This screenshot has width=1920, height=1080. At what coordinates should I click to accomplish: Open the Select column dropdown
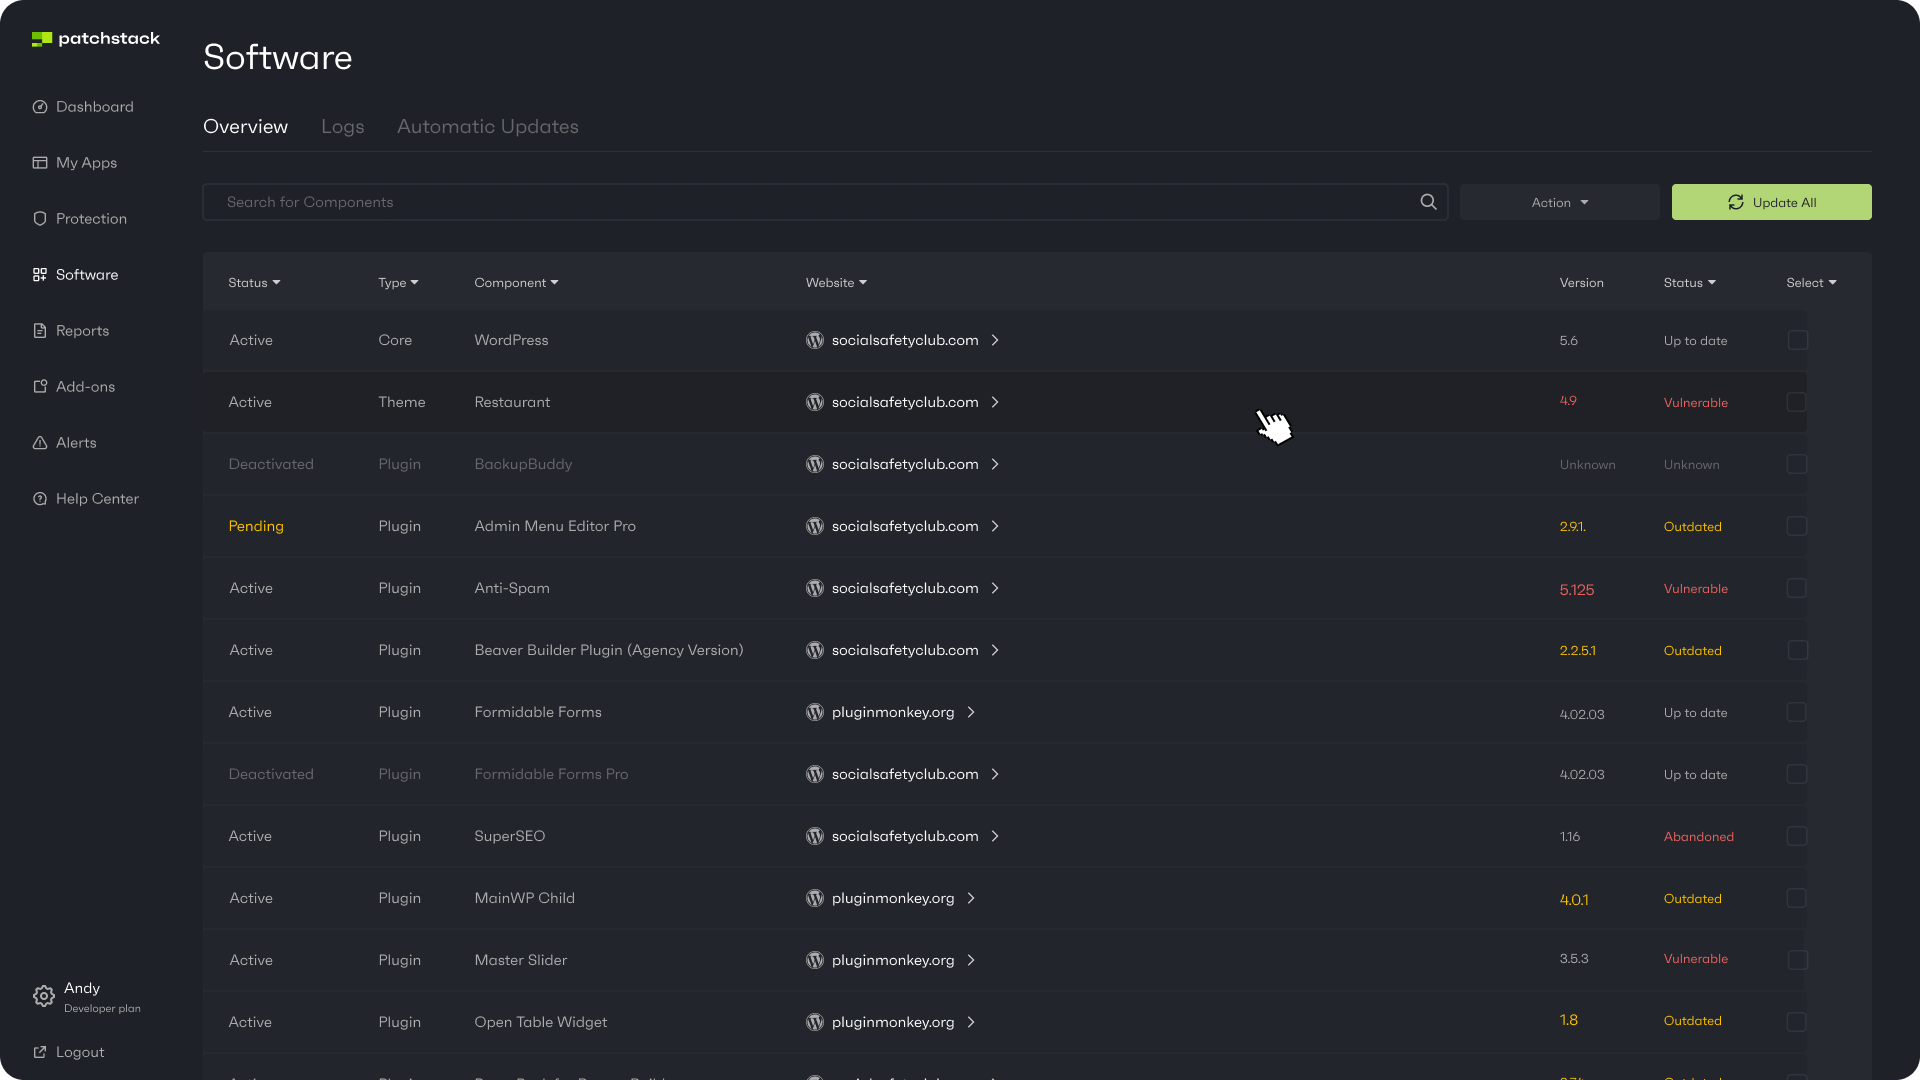tap(1811, 283)
